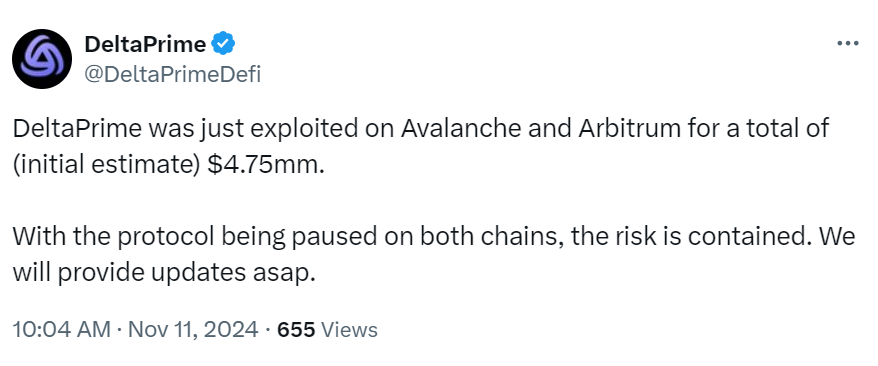Open the DeltaPrime profile avatar

[x=42, y=59]
